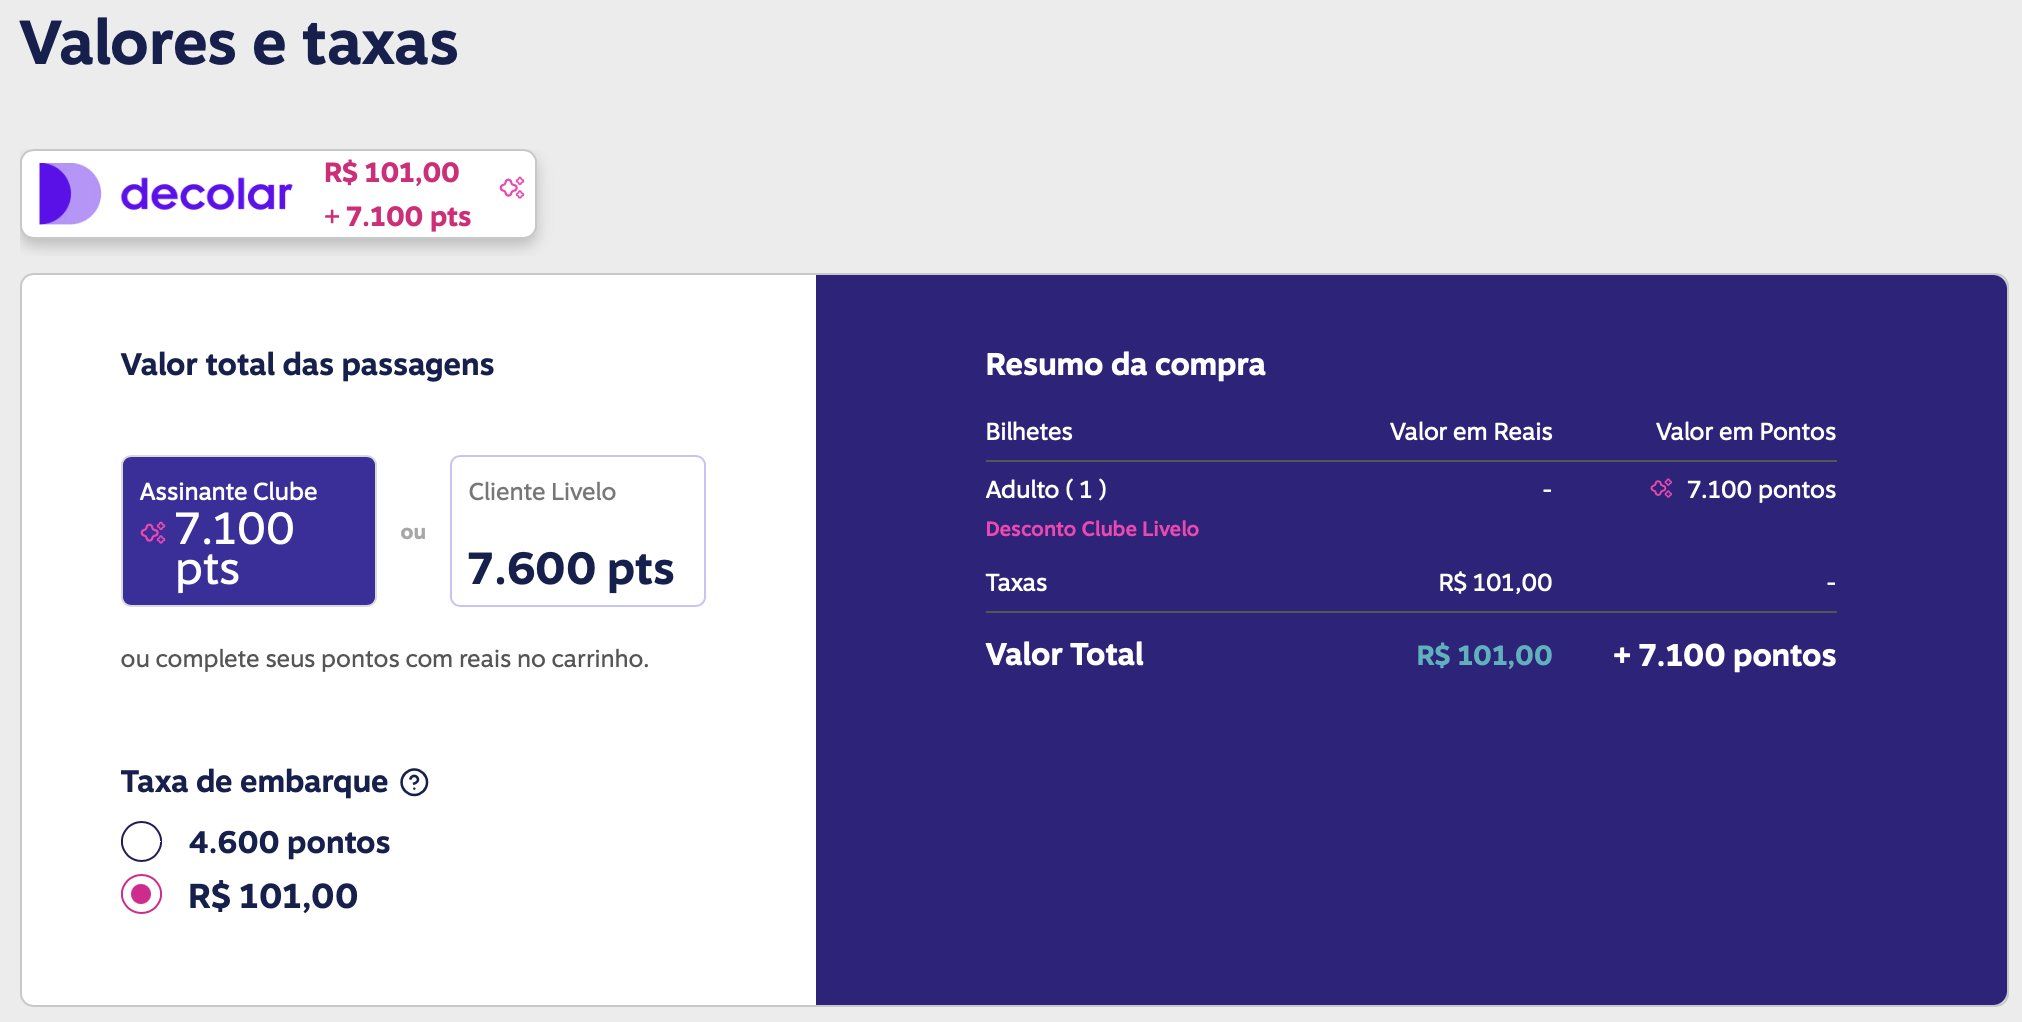
Task: Choose the Assinante Clube 7.100 pts option
Action: click(x=249, y=531)
